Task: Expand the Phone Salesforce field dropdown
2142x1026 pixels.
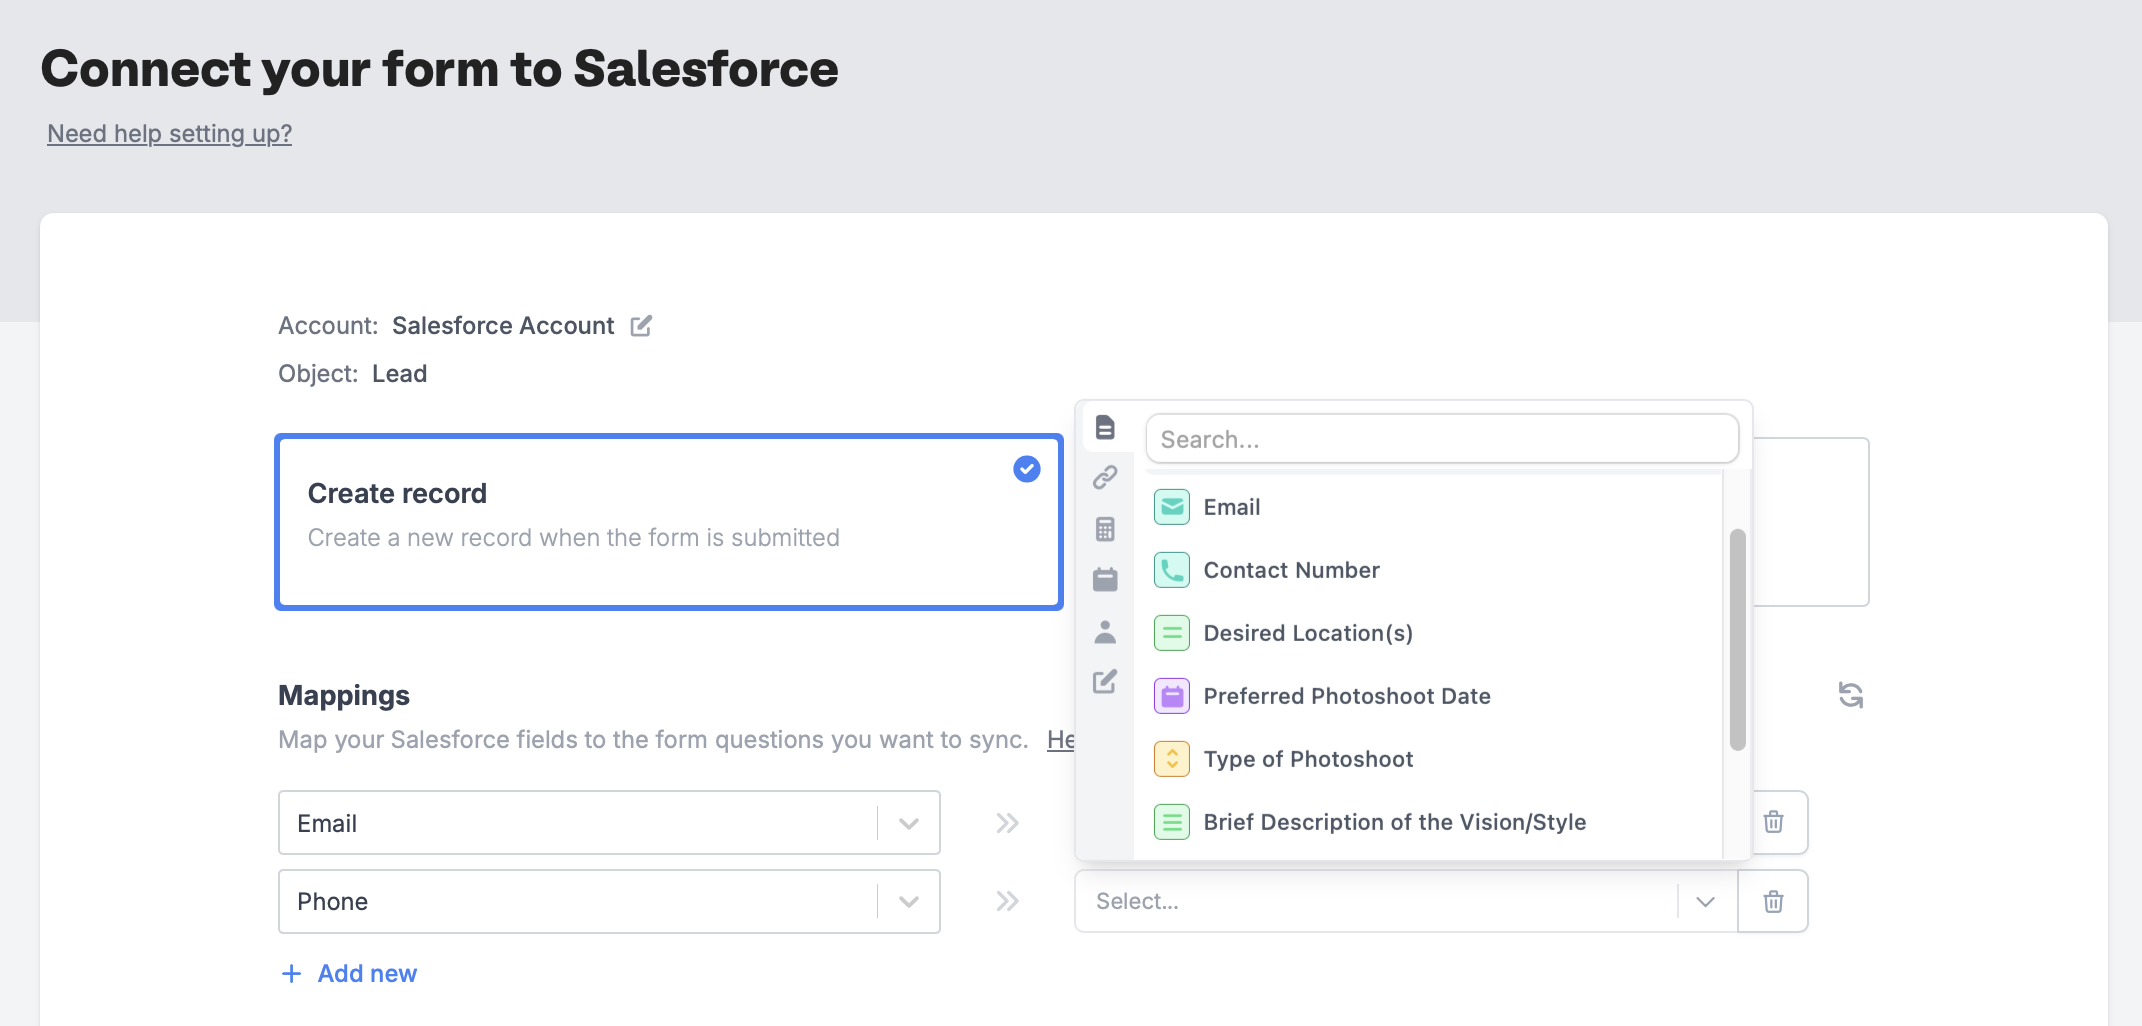Action: pos(908,902)
